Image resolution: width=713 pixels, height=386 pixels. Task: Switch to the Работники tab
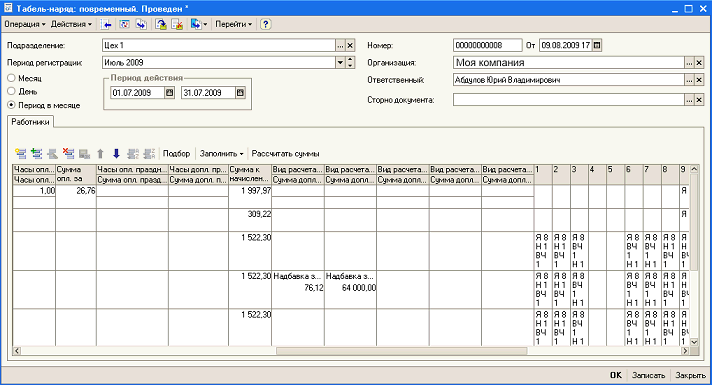coord(30,122)
